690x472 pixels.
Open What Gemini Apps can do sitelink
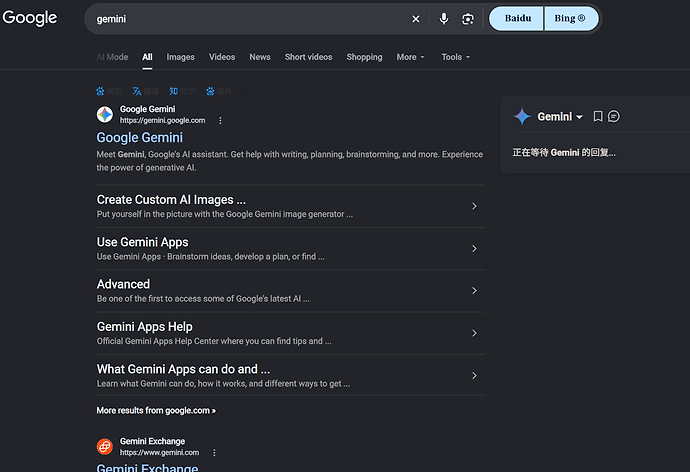[x=183, y=369]
